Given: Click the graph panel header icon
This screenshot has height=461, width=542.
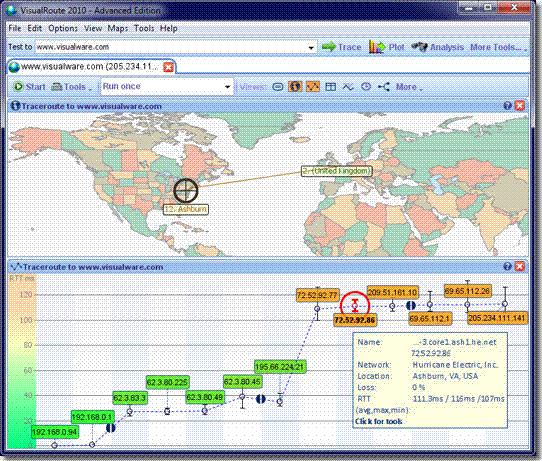Looking at the screenshot, I should point(16,267).
